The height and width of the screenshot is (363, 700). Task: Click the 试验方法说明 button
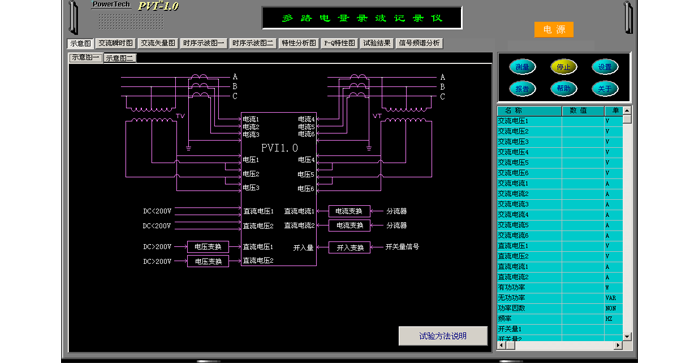click(443, 336)
